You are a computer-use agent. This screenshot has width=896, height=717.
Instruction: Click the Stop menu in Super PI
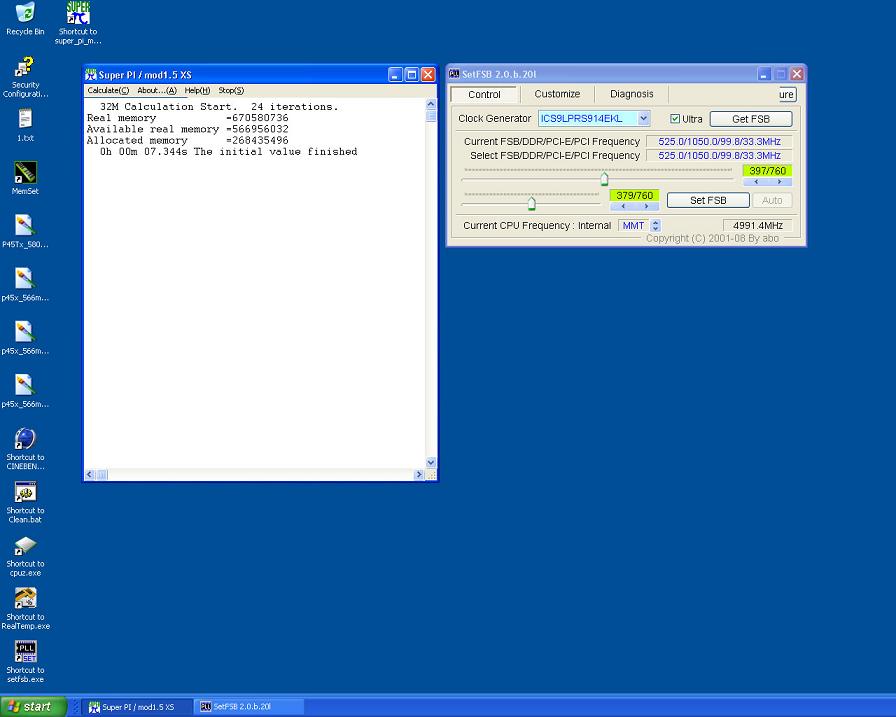point(231,90)
